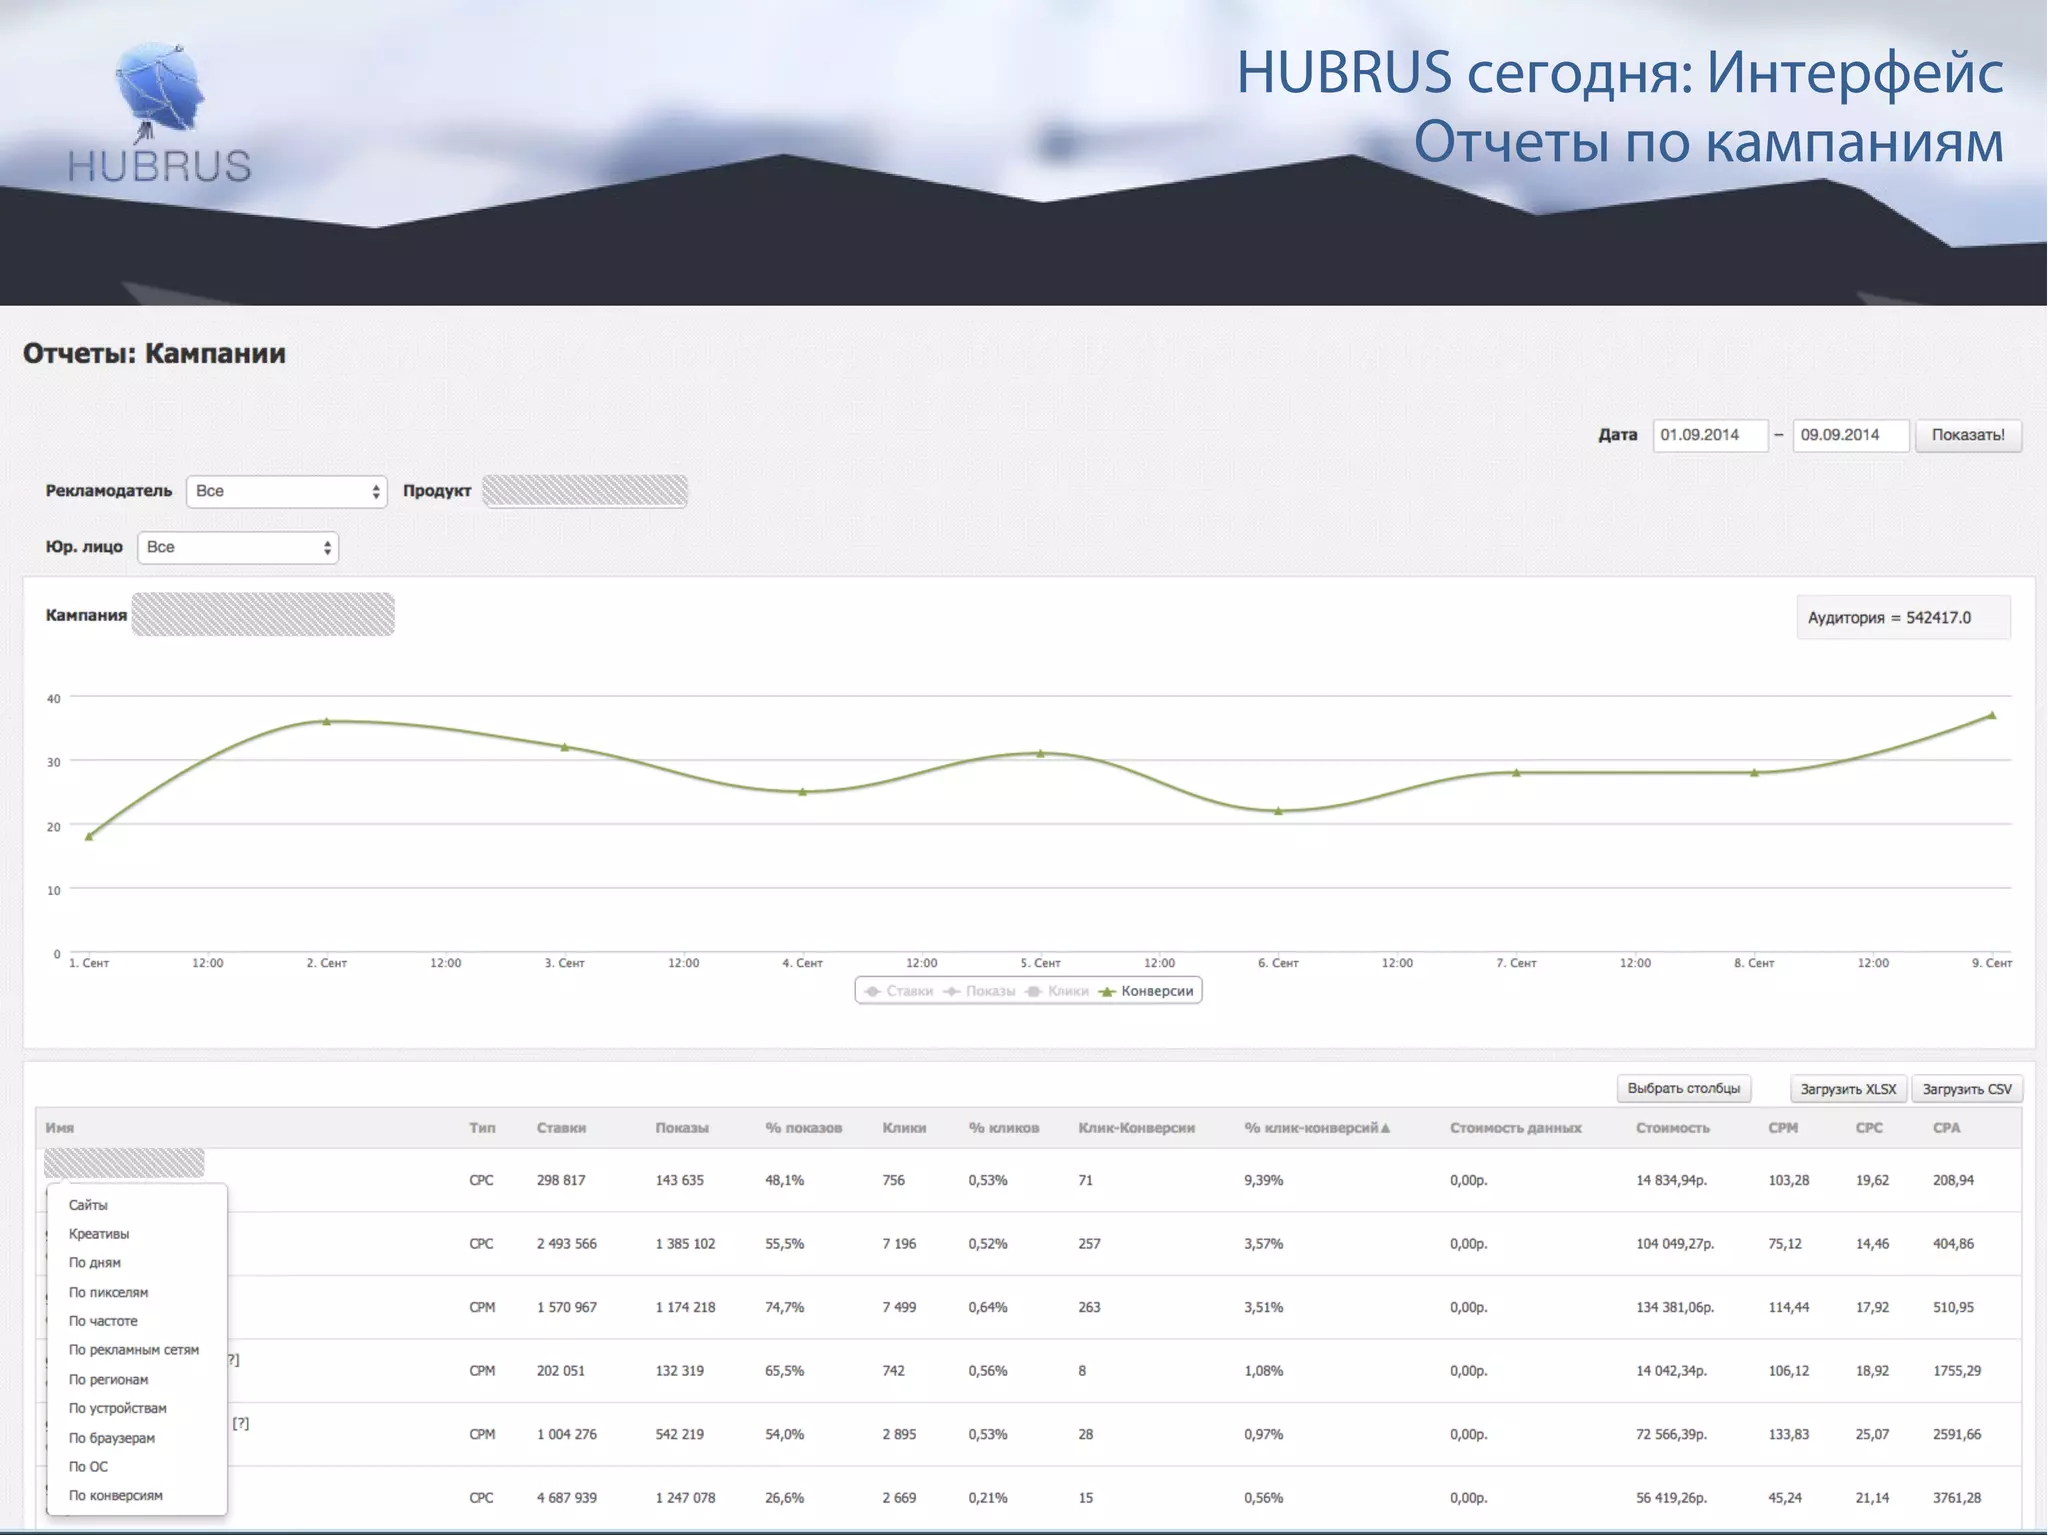Click the Аудитория = 542417.0 box

click(1903, 618)
